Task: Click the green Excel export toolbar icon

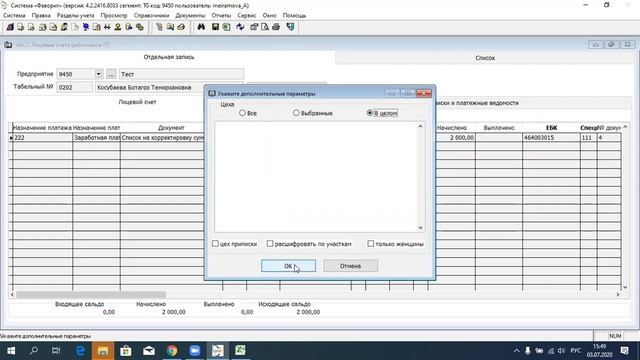Action: pos(226,27)
